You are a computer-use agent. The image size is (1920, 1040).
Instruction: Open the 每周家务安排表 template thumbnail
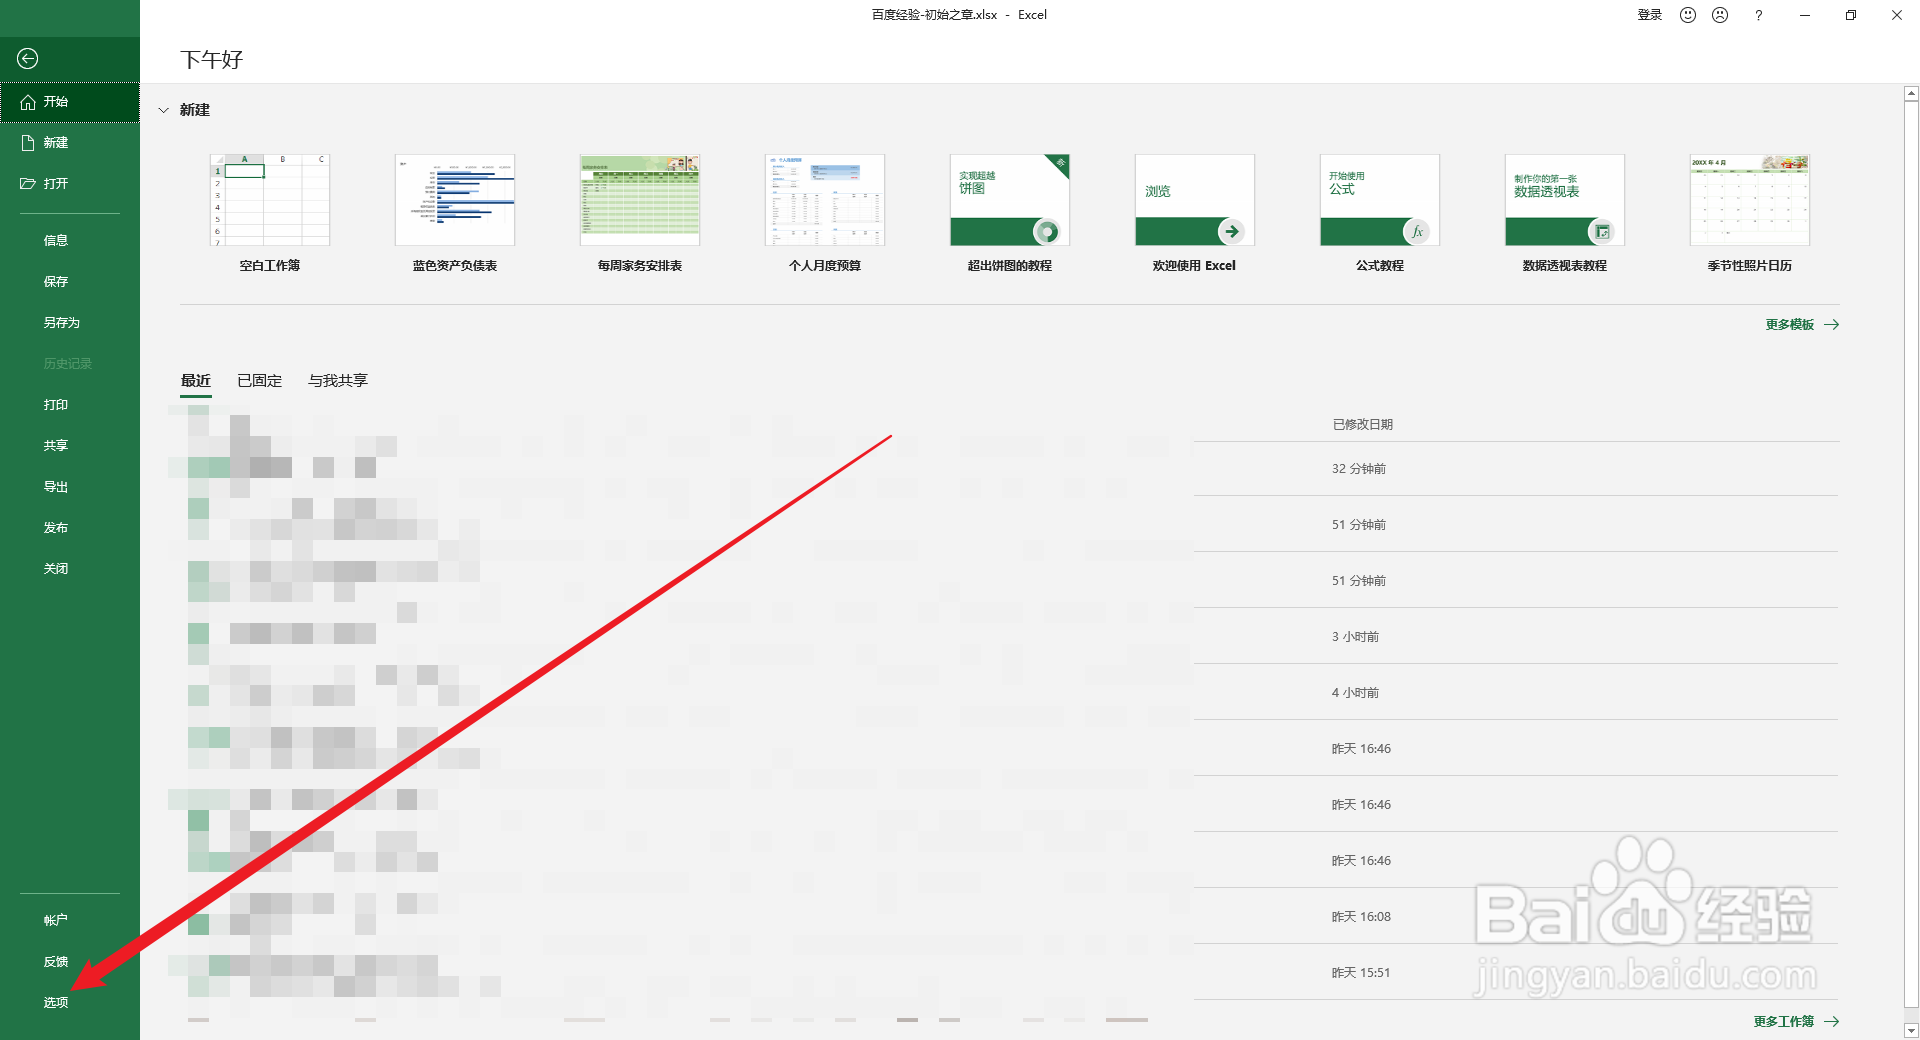(640, 200)
